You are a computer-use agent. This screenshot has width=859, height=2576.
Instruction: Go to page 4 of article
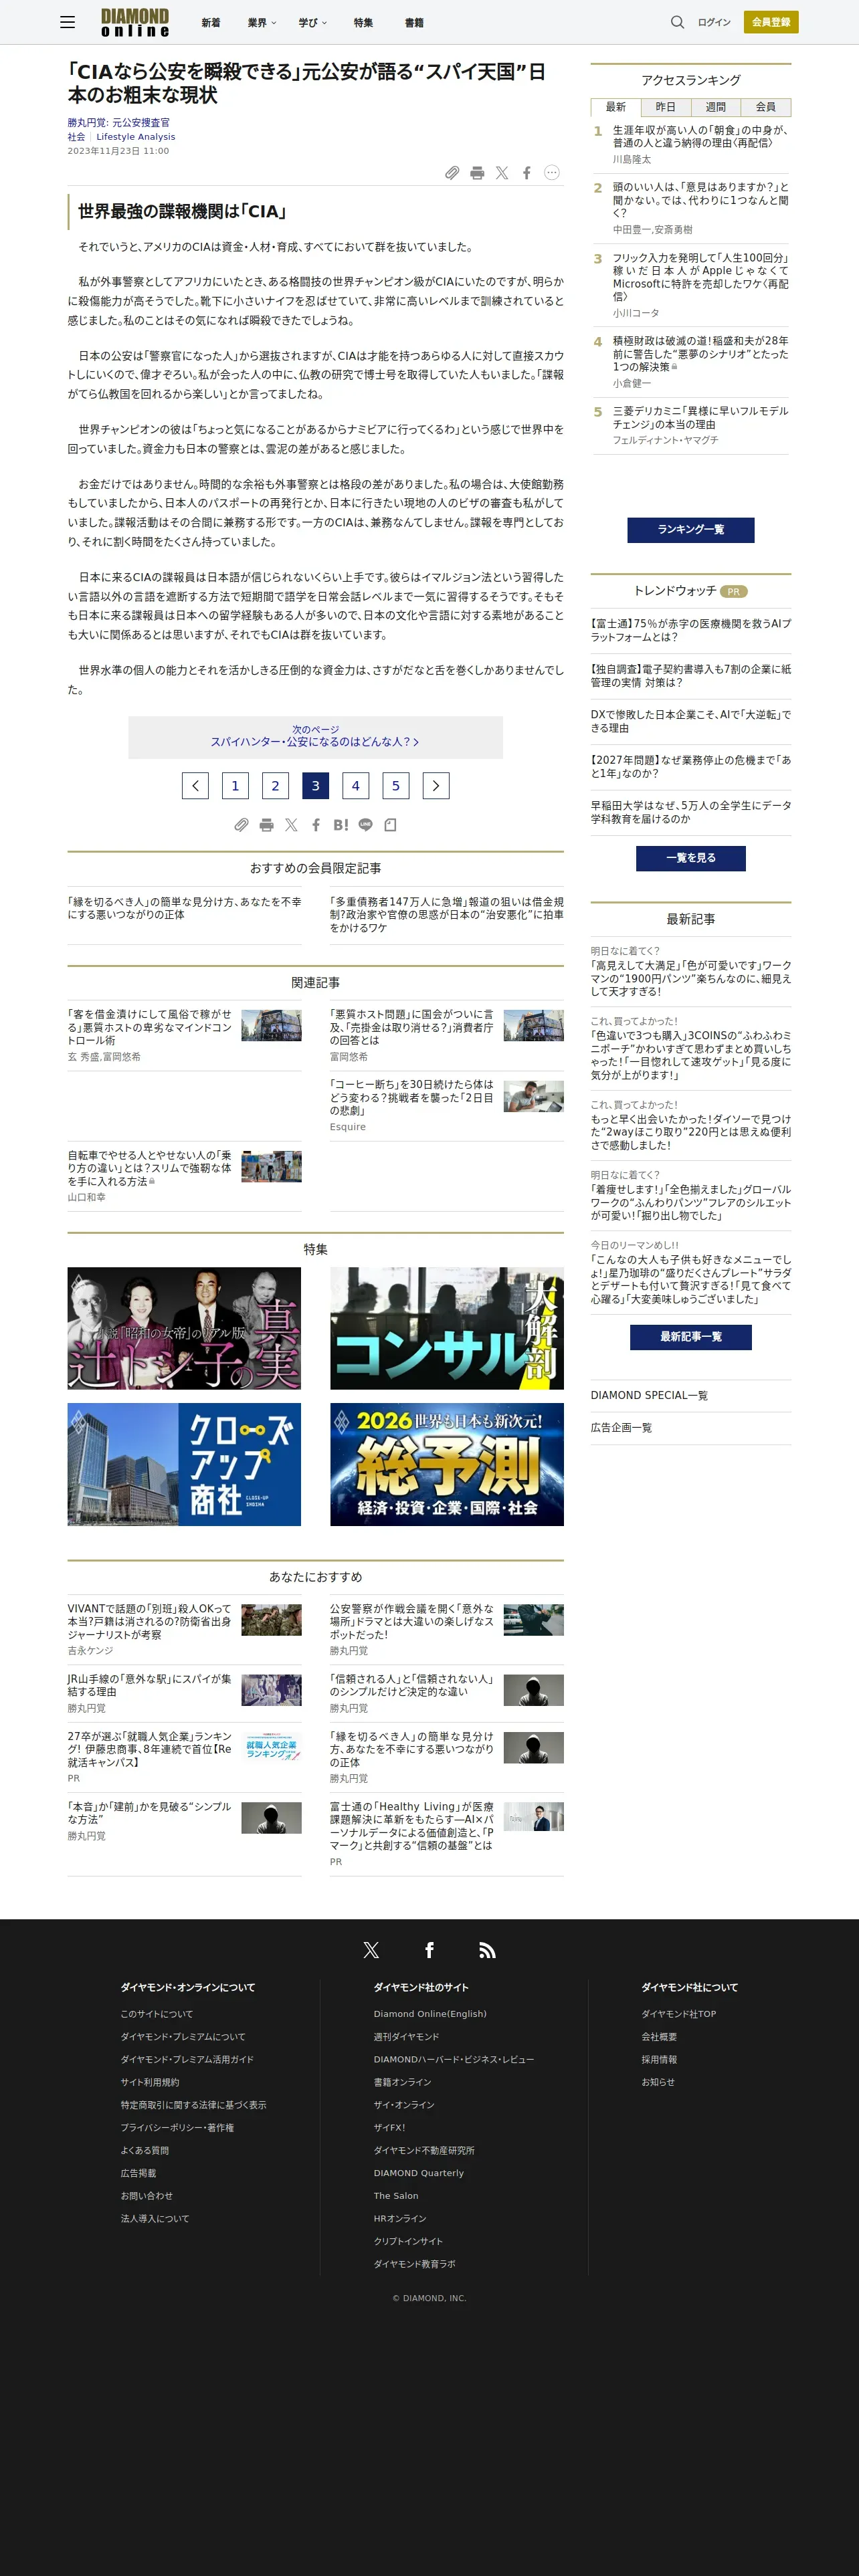point(355,785)
